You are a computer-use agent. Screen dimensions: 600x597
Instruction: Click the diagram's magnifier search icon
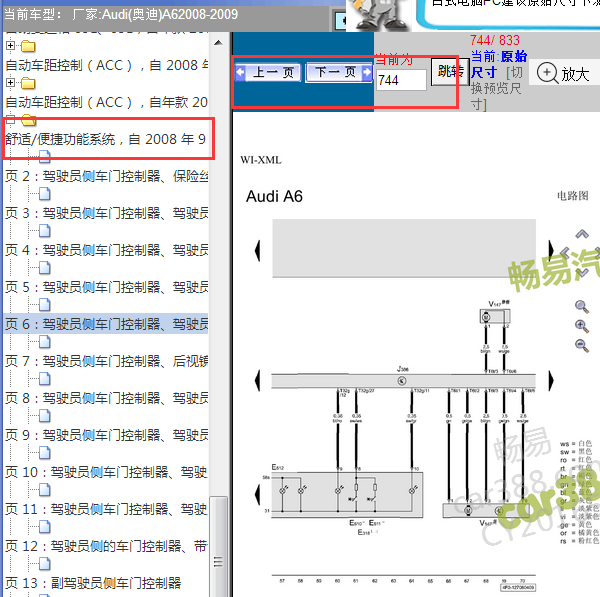(582, 307)
